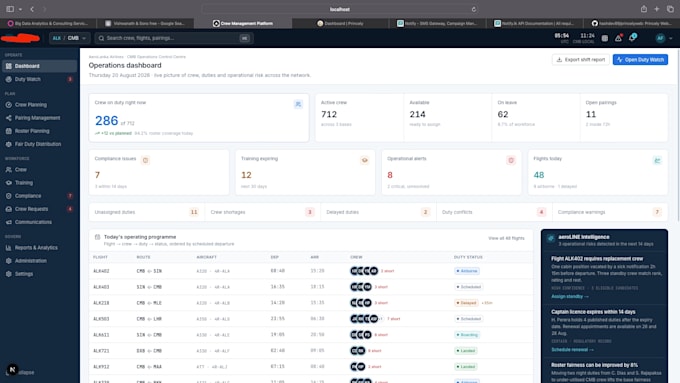Click the Safari share icon

[644, 9]
